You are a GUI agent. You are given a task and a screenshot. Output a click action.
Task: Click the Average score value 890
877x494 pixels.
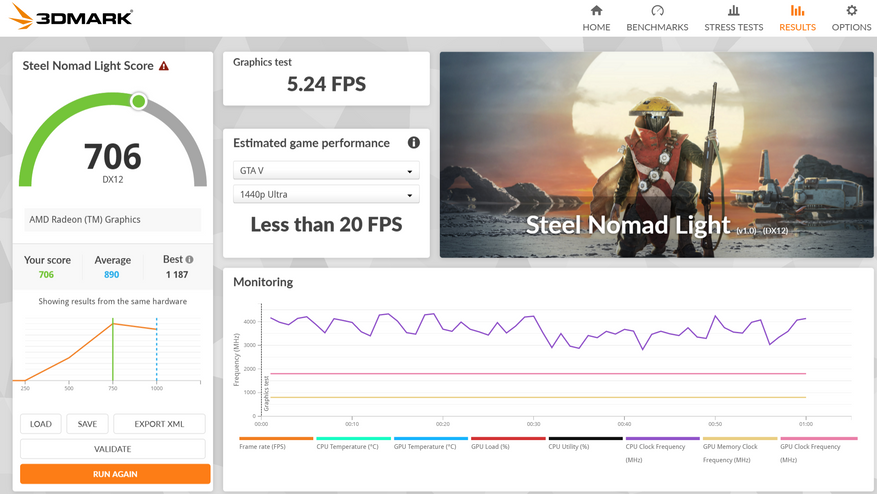click(x=111, y=275)
